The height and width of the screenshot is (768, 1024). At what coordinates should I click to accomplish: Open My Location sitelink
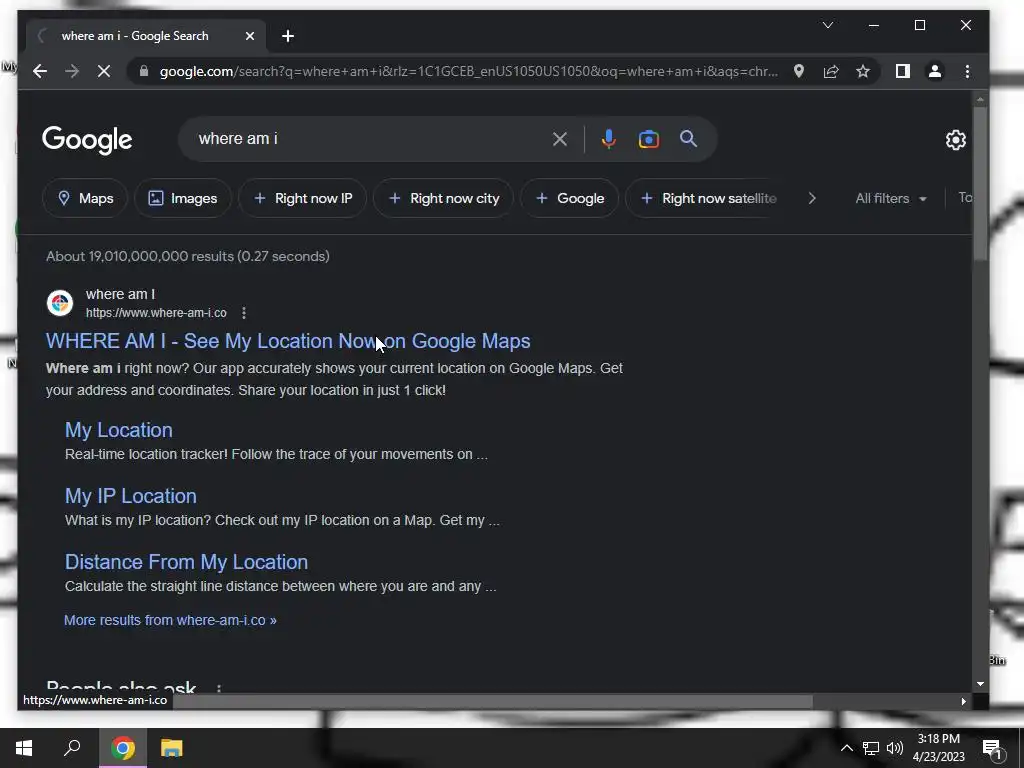pyautogui.click(x=119, y=430)
